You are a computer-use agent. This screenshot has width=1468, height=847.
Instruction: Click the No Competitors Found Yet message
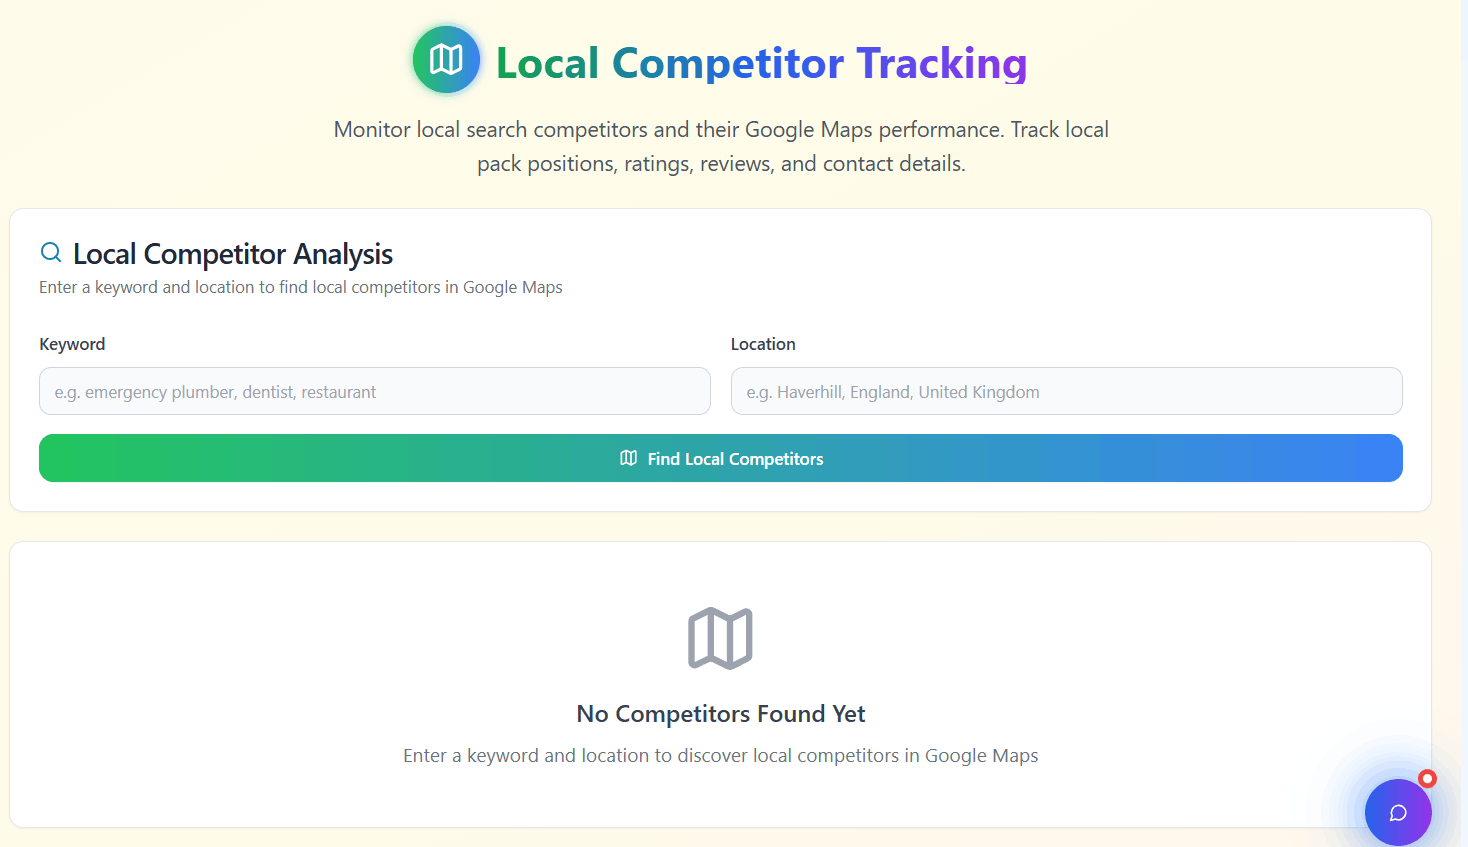click(720, 714)
